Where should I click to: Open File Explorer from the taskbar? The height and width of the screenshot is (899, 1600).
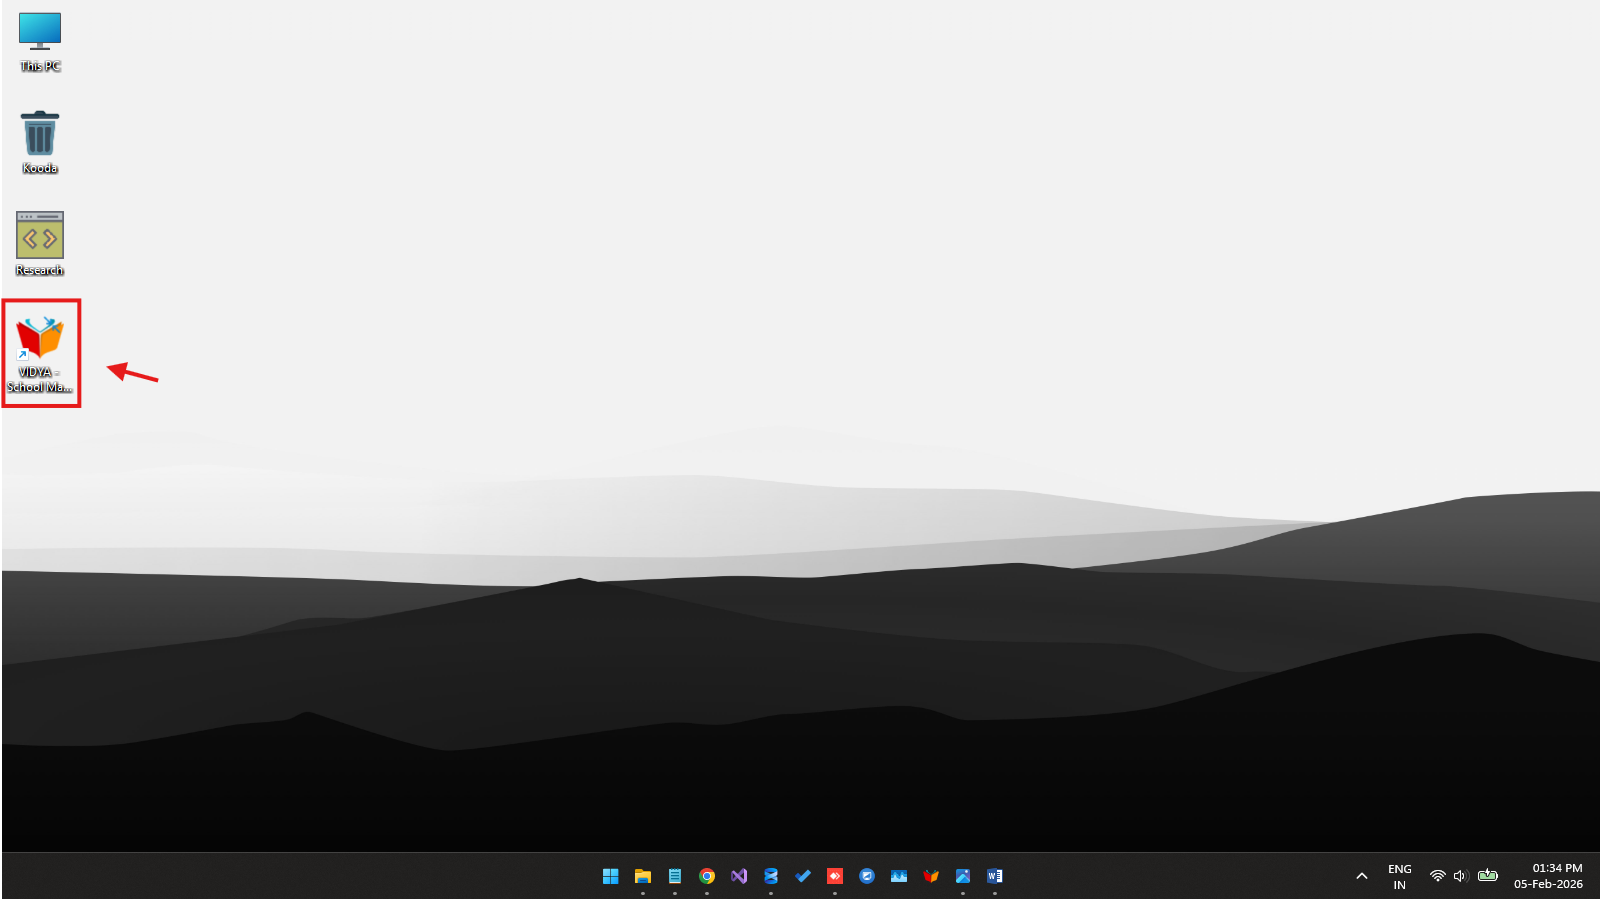coord(643,876)
